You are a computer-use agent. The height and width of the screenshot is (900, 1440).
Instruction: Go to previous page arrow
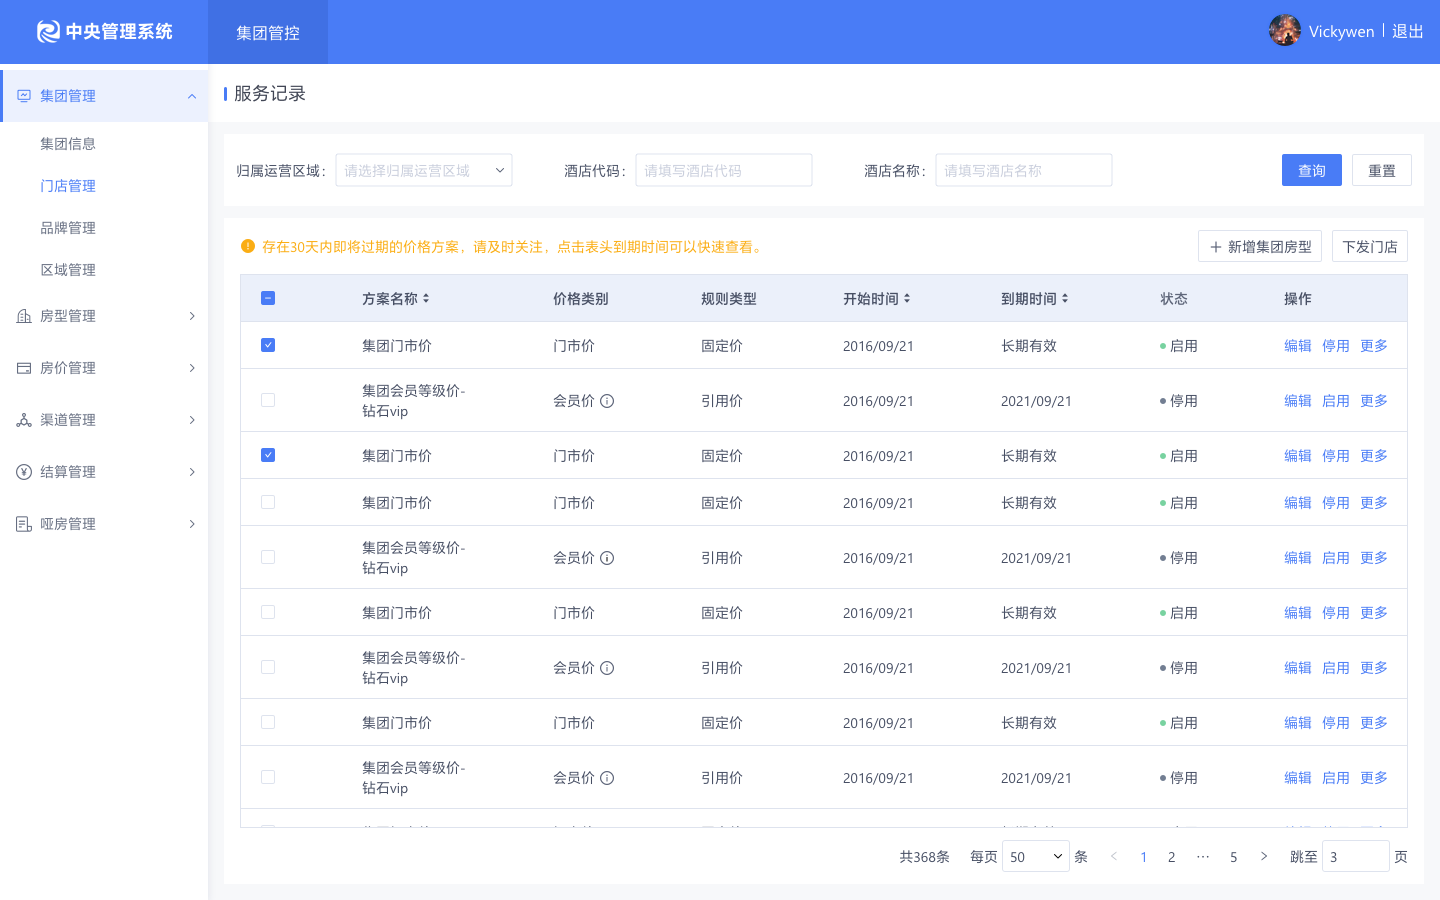coord(1114,856)
